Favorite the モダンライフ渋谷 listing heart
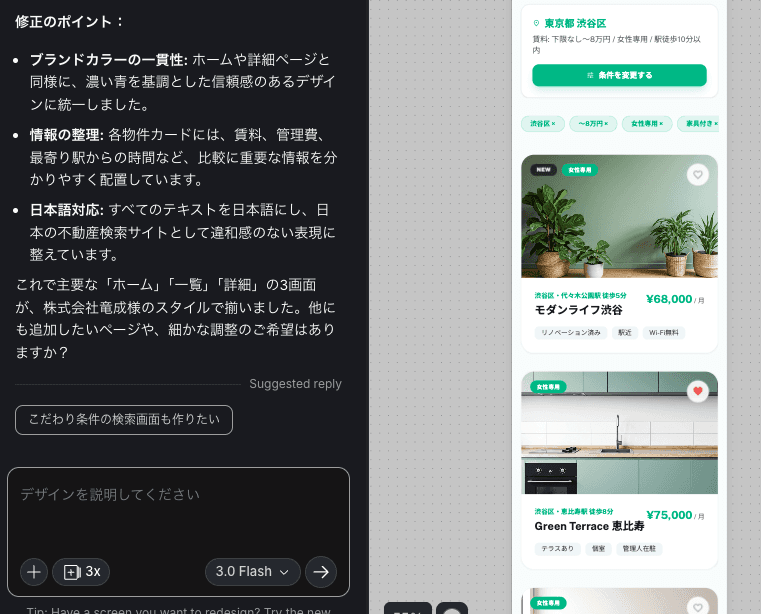This screenshot has height=614, width=761. tap(697, 175)
